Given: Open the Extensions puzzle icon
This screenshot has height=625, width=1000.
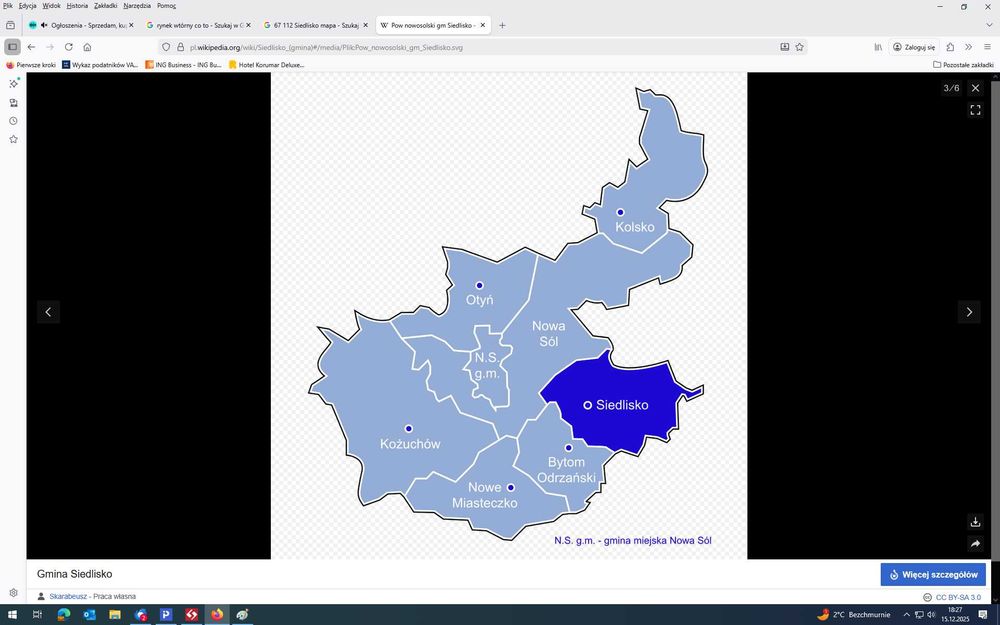Looking at the screenshot, I should (950, 47).
